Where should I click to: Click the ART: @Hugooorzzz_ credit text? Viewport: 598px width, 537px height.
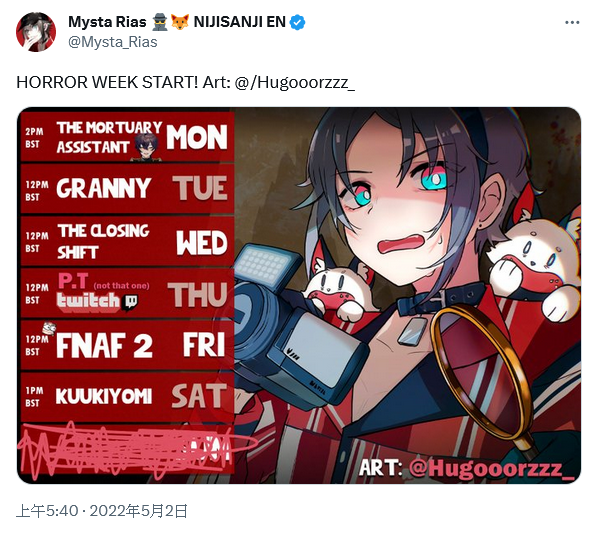point(466,468)
